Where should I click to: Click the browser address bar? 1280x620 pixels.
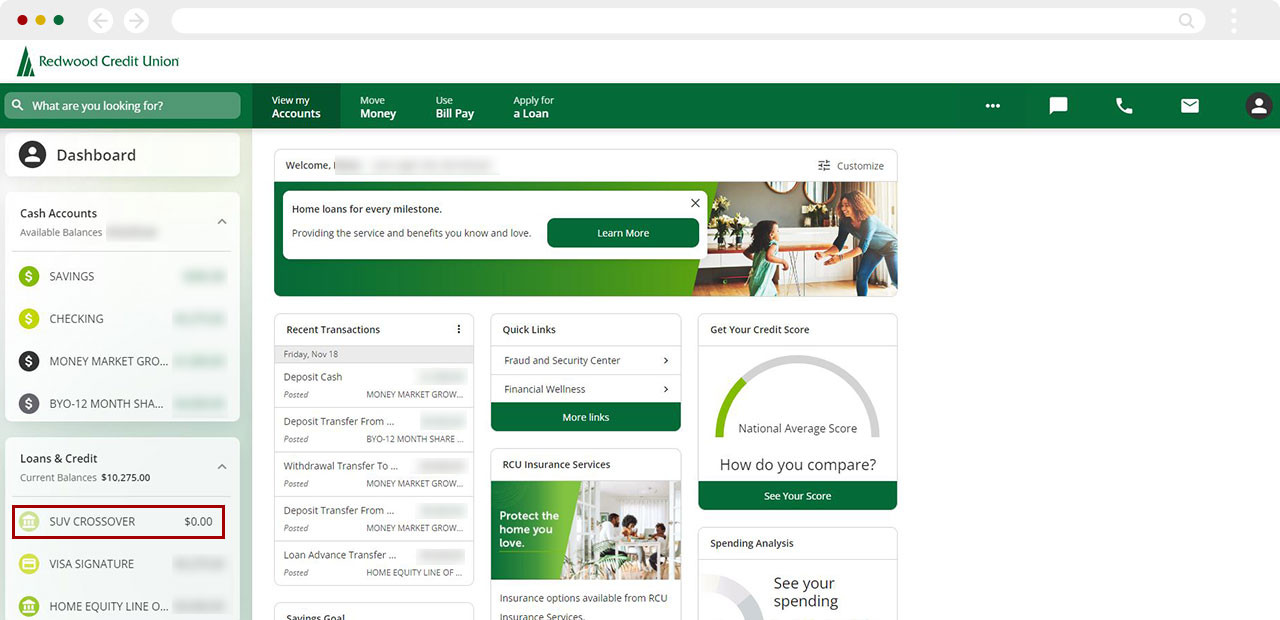pyautogui.click(x=688, y=20)
